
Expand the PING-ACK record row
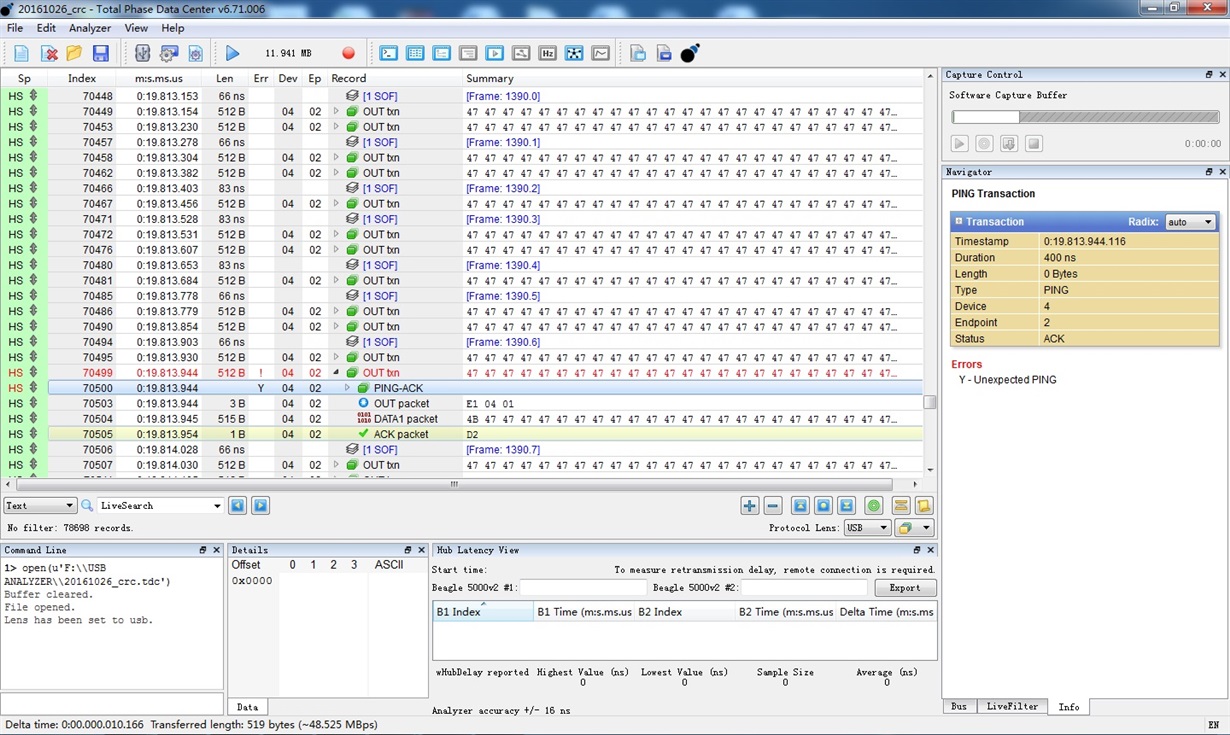[x=347, y=388]
